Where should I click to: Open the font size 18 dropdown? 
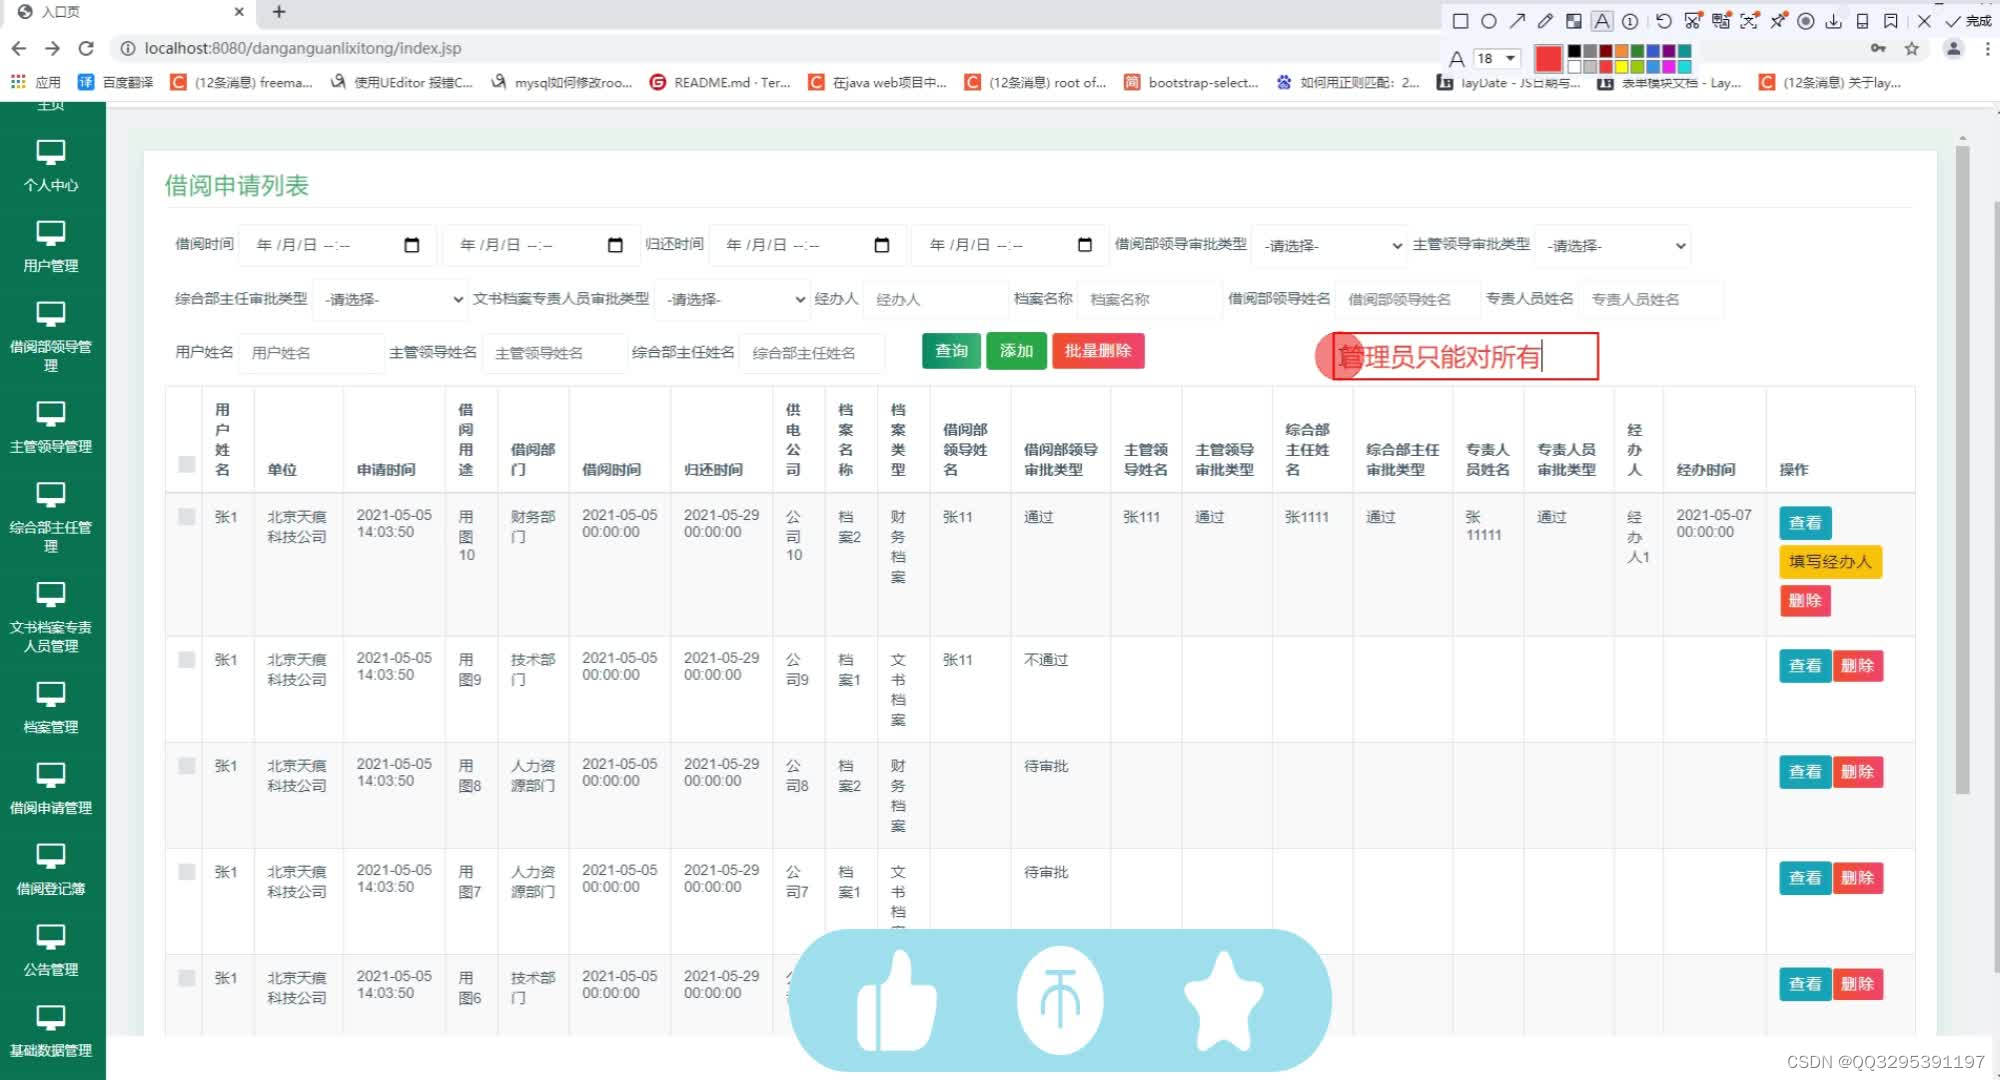1497,58
